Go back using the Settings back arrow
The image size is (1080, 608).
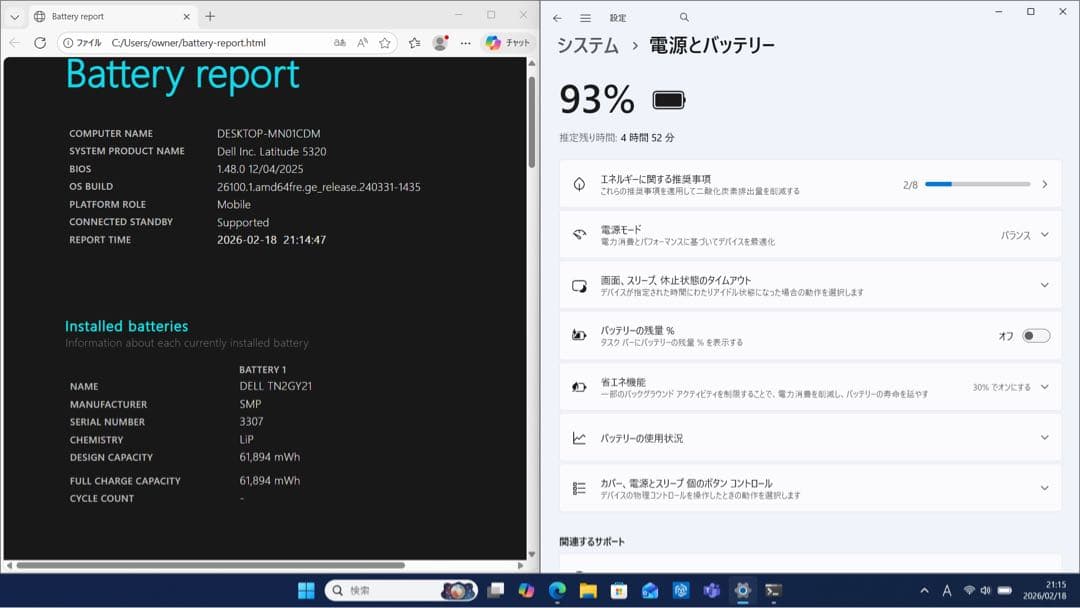click(x=557, y=17)
